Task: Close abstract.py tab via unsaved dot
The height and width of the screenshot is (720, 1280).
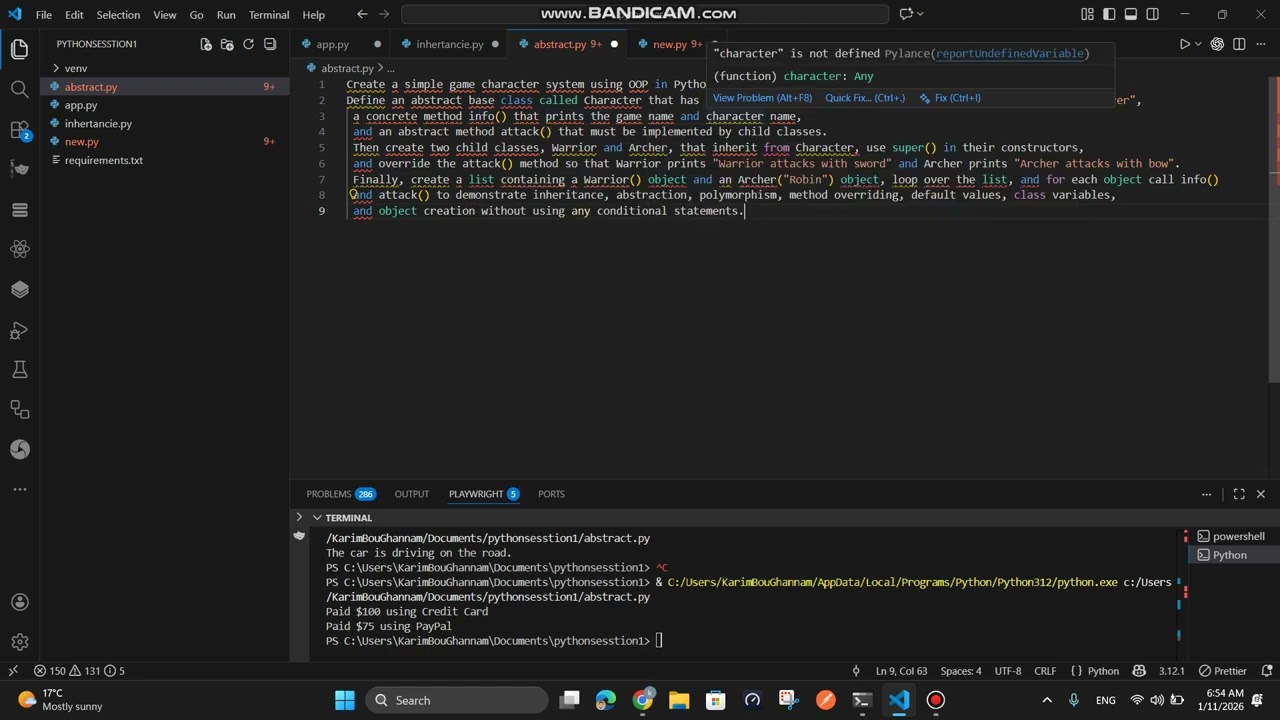Action: [x=614, y=44]
